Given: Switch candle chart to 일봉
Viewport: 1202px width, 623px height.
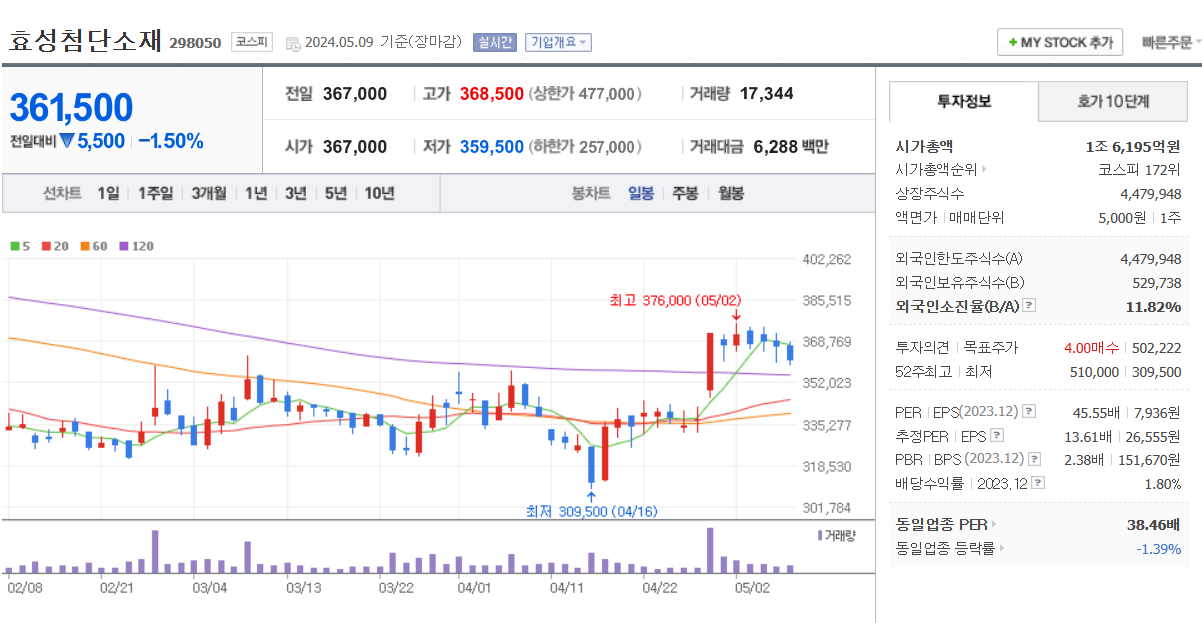Looking at the screenshot, I should tap(641, 193).
